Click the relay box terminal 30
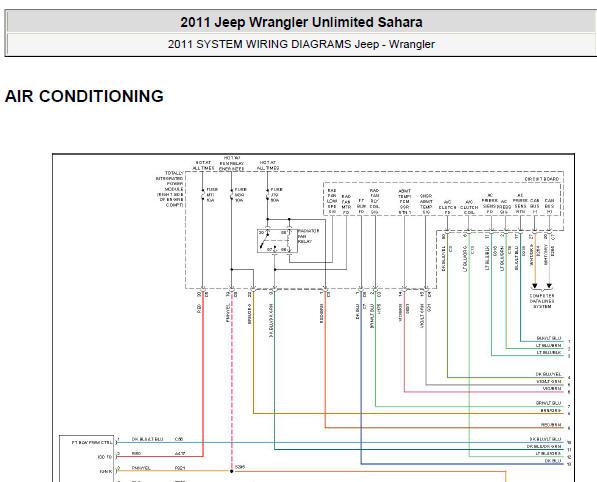This screenshot has width=597, height=482. click(262, 233)
